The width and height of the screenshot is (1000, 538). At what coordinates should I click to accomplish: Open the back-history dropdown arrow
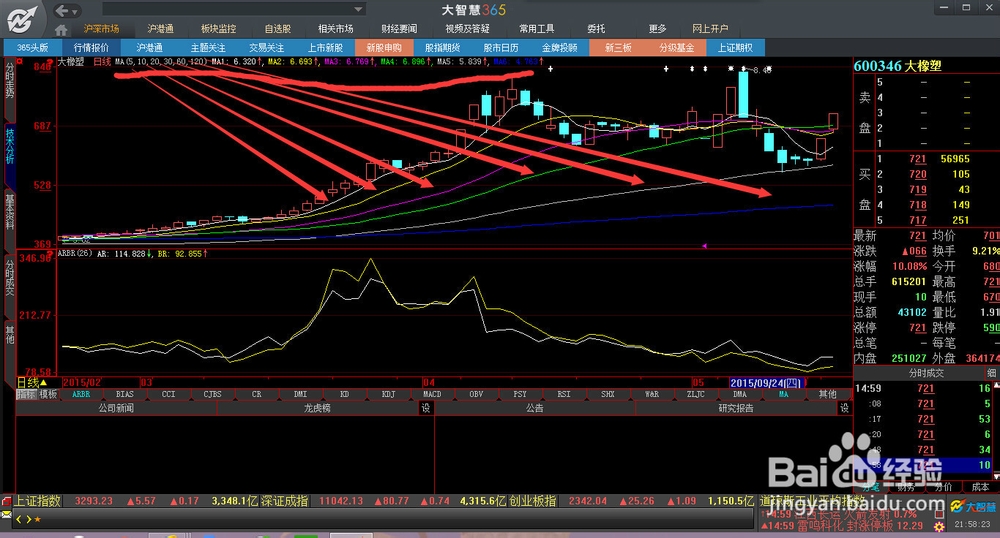click(75, 11)
